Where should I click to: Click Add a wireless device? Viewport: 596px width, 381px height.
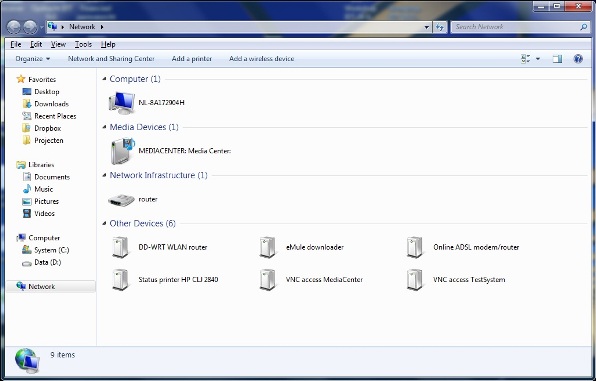pyautogui.click(x=262, y=59)
